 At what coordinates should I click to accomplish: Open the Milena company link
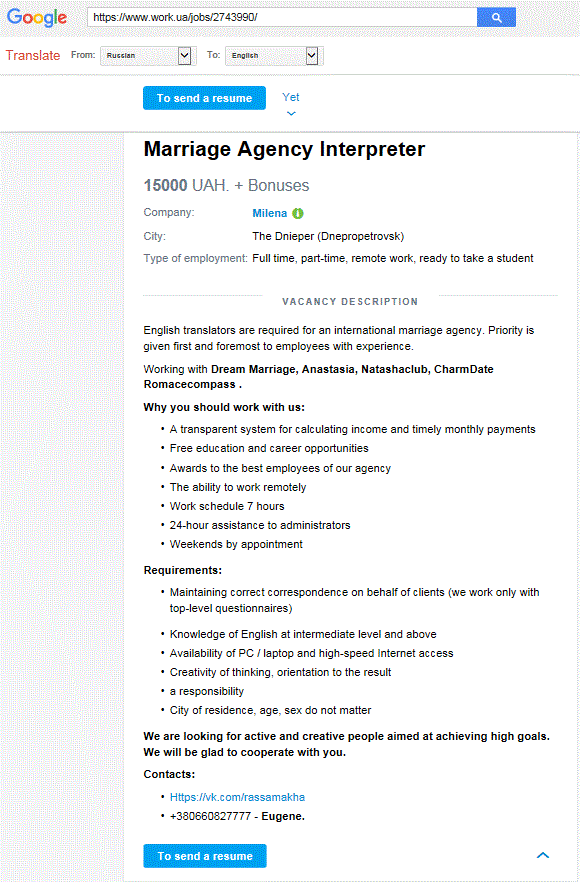coord(269,213)
